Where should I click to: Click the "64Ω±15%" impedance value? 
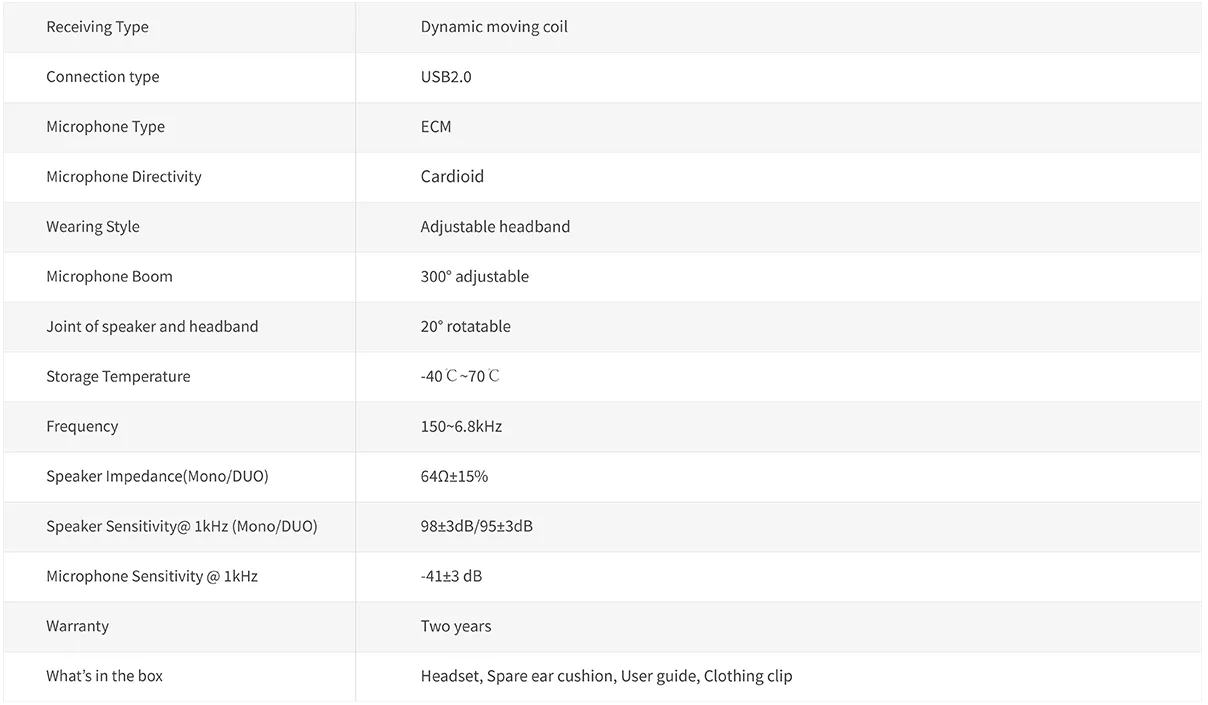(x=454, y=477)
